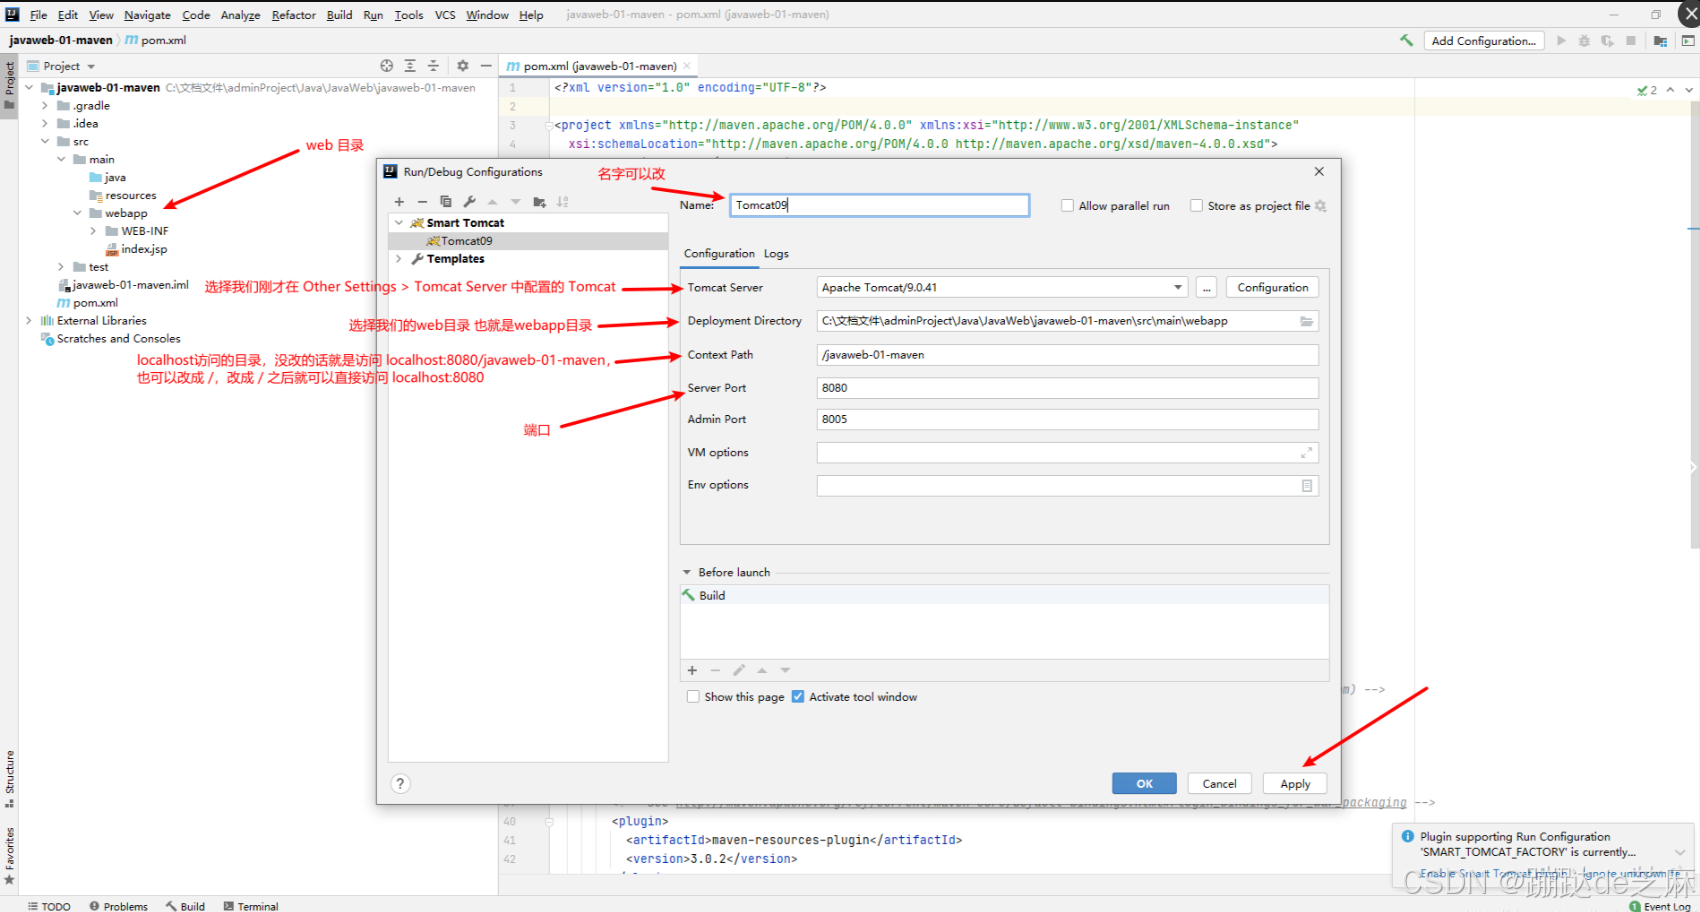Open Project Structure icon in main toolbar

1660,41
